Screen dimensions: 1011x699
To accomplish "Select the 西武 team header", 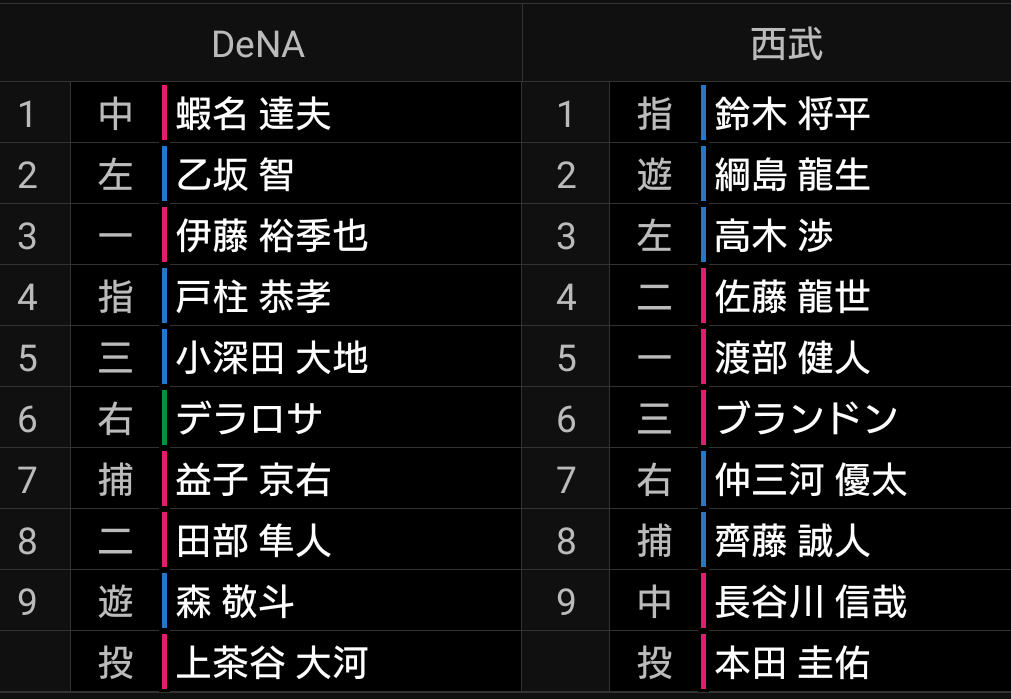I will [787, 44].
